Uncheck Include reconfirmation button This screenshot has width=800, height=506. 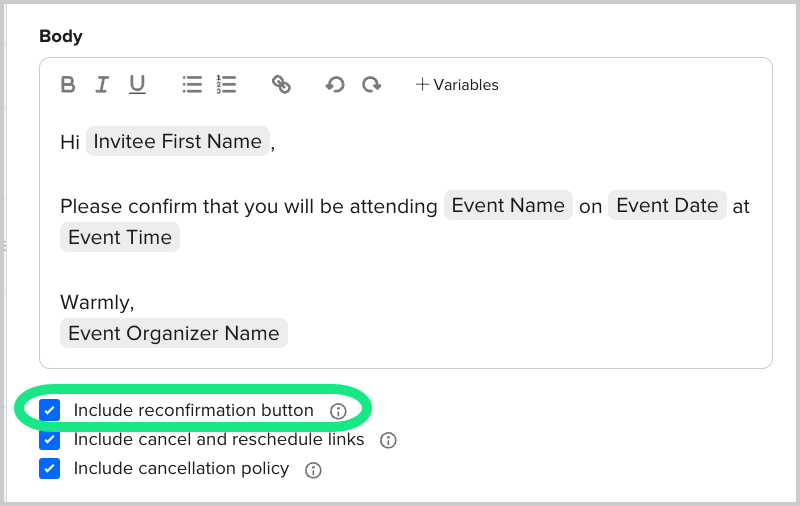tap(50, 410)
